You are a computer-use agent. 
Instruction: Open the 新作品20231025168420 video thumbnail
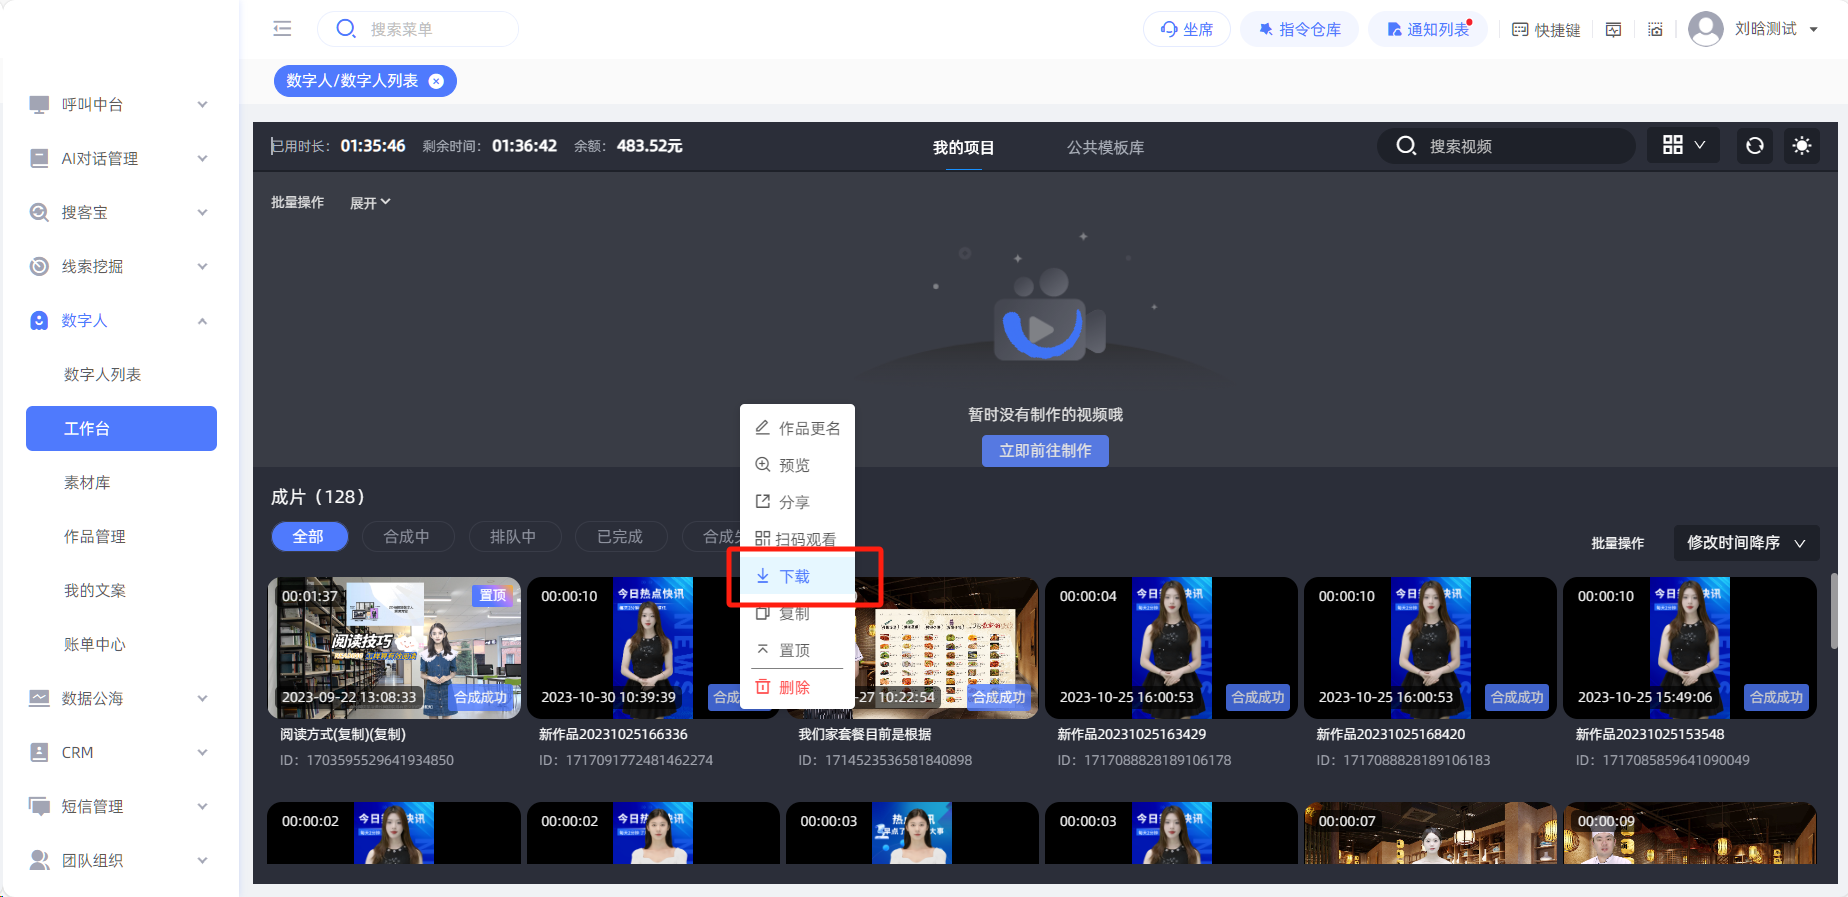(x=1430, y=648)
